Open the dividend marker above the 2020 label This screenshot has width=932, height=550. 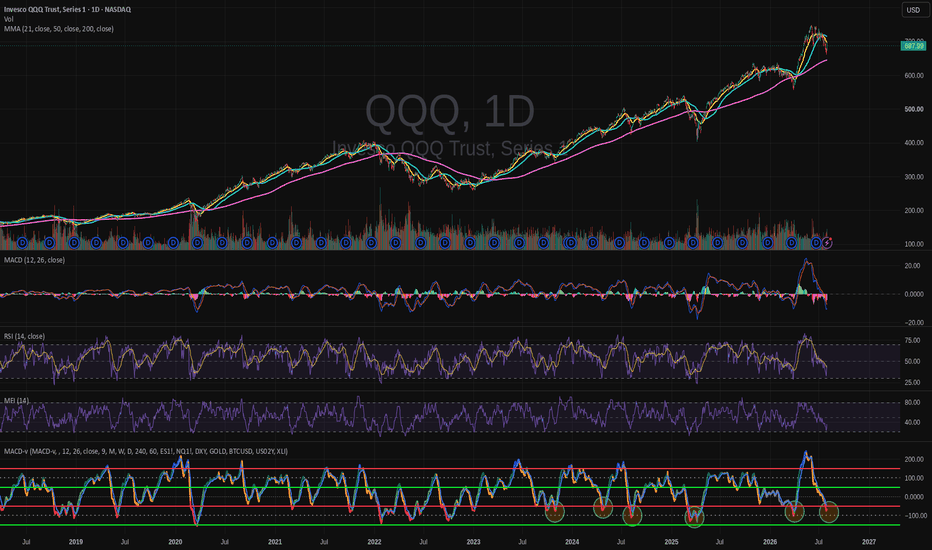tap(173, 243)
